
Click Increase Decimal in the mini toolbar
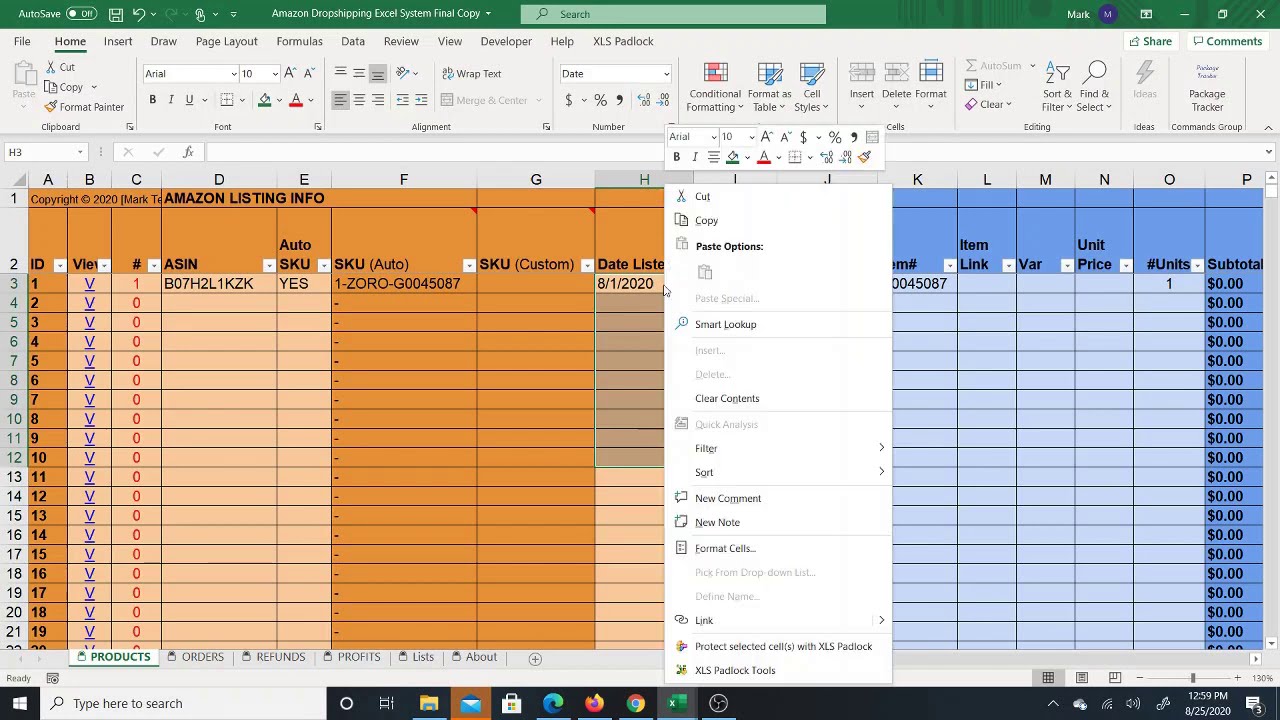click(x=827, y=157)
